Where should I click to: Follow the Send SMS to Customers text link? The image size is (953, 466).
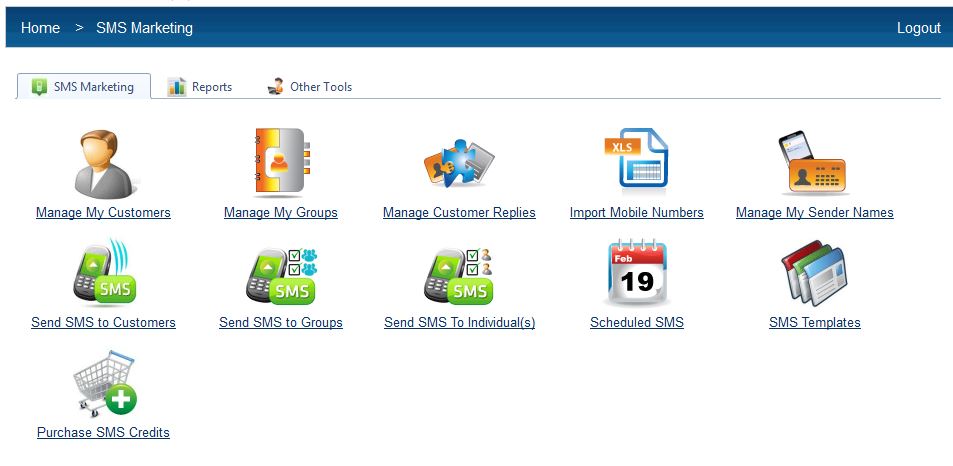[x=103, y=323]
